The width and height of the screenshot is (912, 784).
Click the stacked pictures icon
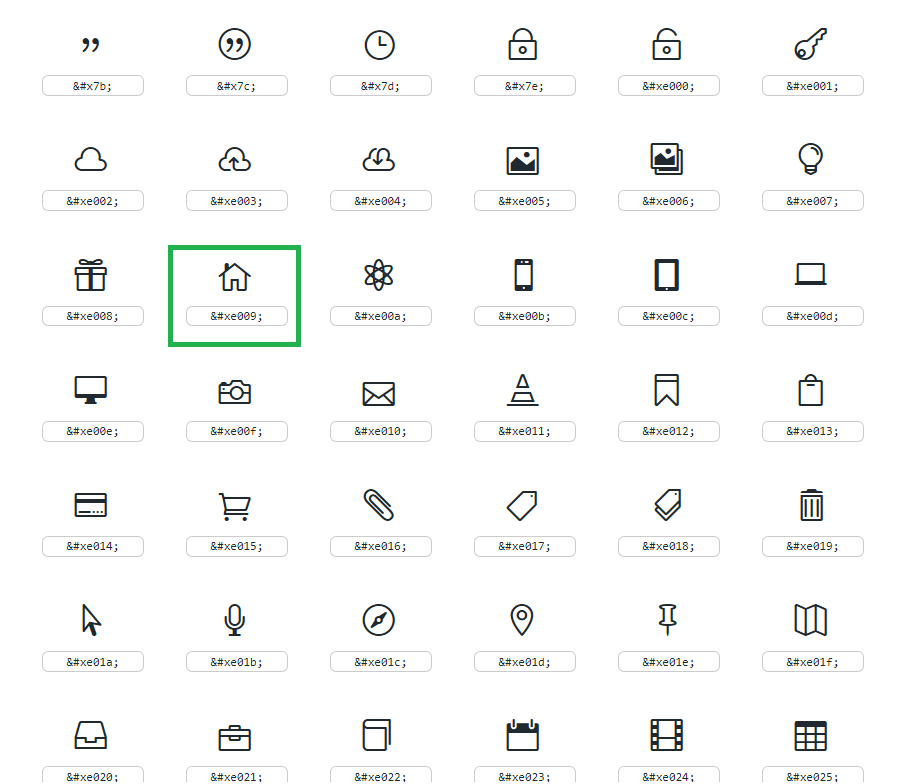click(x=667, y=159)
